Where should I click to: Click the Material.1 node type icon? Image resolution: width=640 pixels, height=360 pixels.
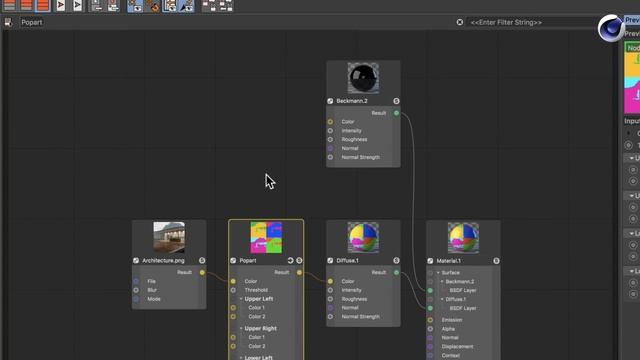[x=430, y=261]
